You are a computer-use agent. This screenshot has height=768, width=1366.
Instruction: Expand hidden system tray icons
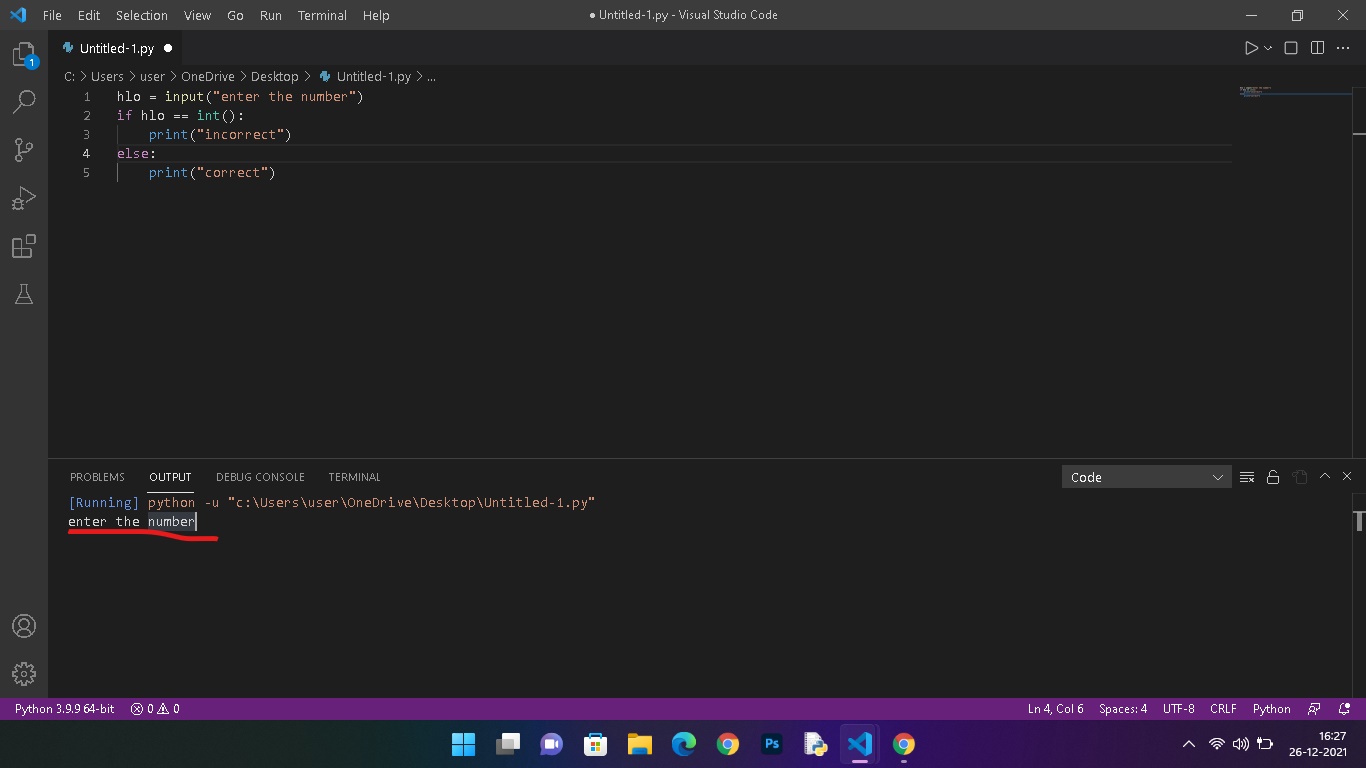pyautogui.click(x=1188, y=744)
